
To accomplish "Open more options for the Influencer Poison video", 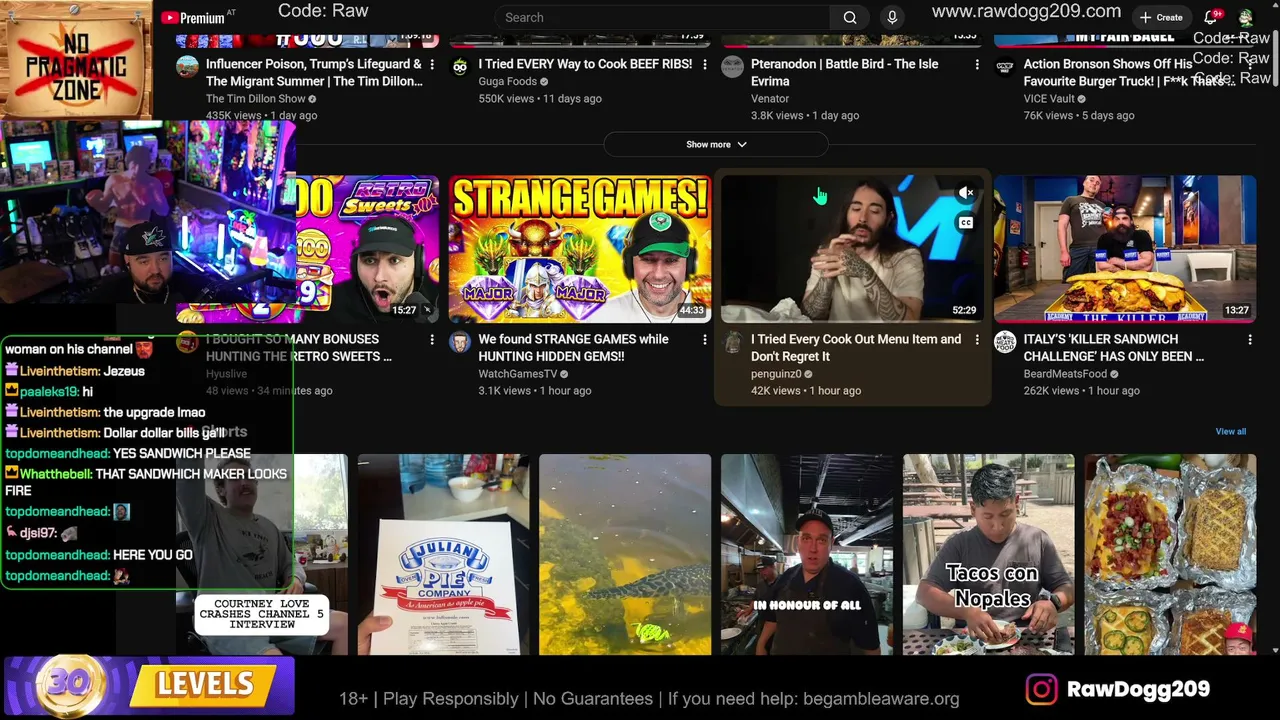I will pos(432,64).
